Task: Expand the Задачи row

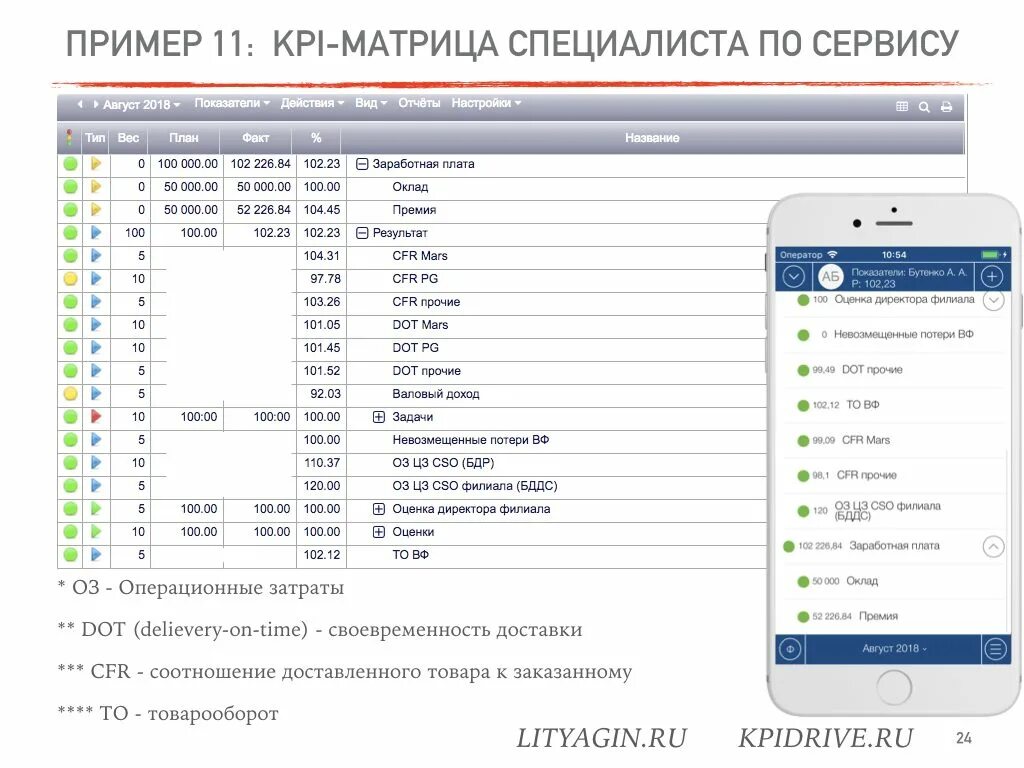Action: click(378, 416)
